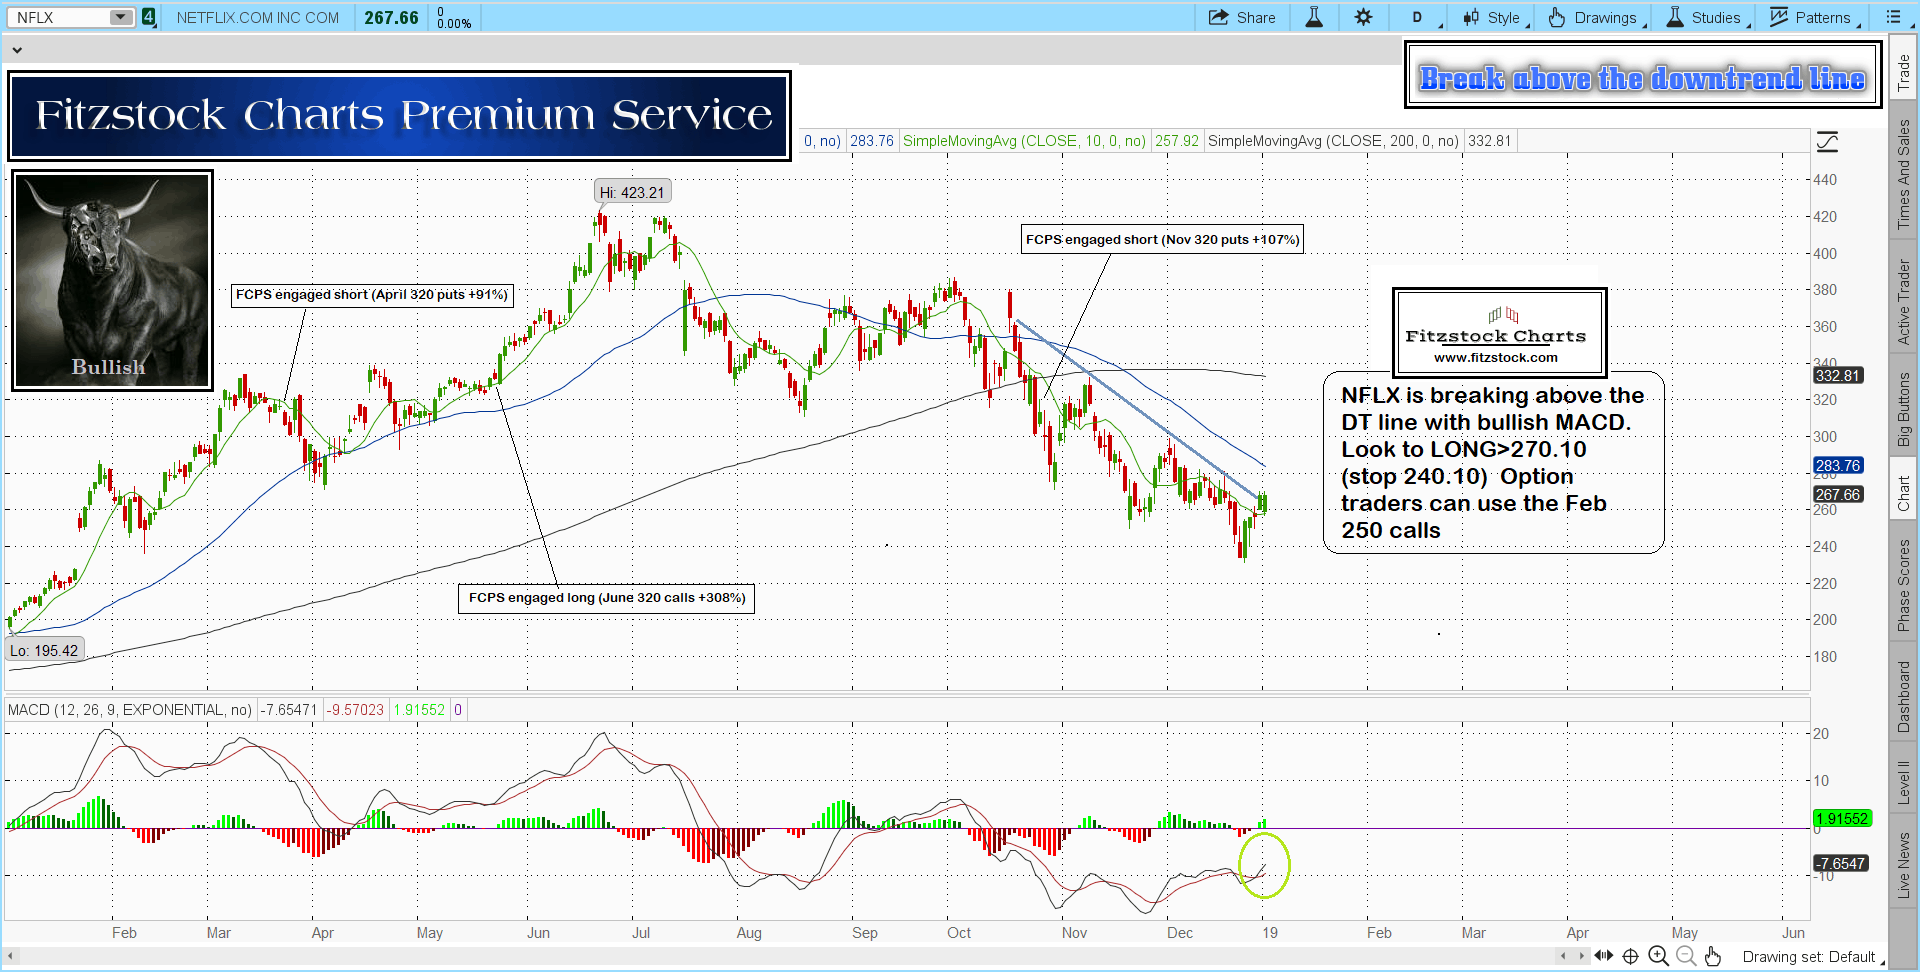Click the Share button in the toolbar

(1242, 18)
